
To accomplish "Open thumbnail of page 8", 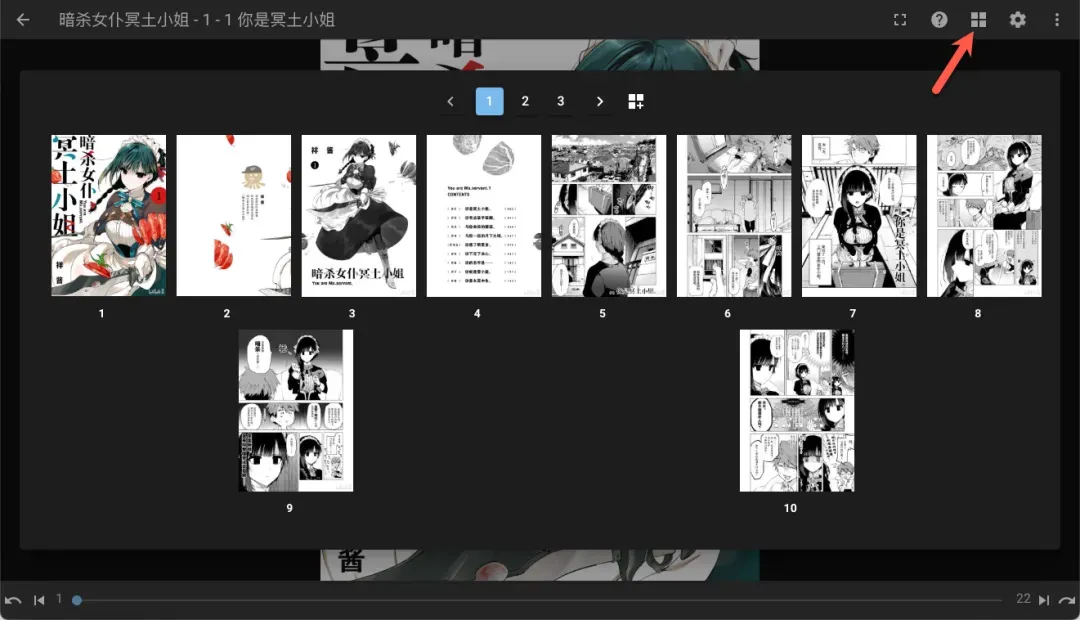I will [x=984, y=216].
